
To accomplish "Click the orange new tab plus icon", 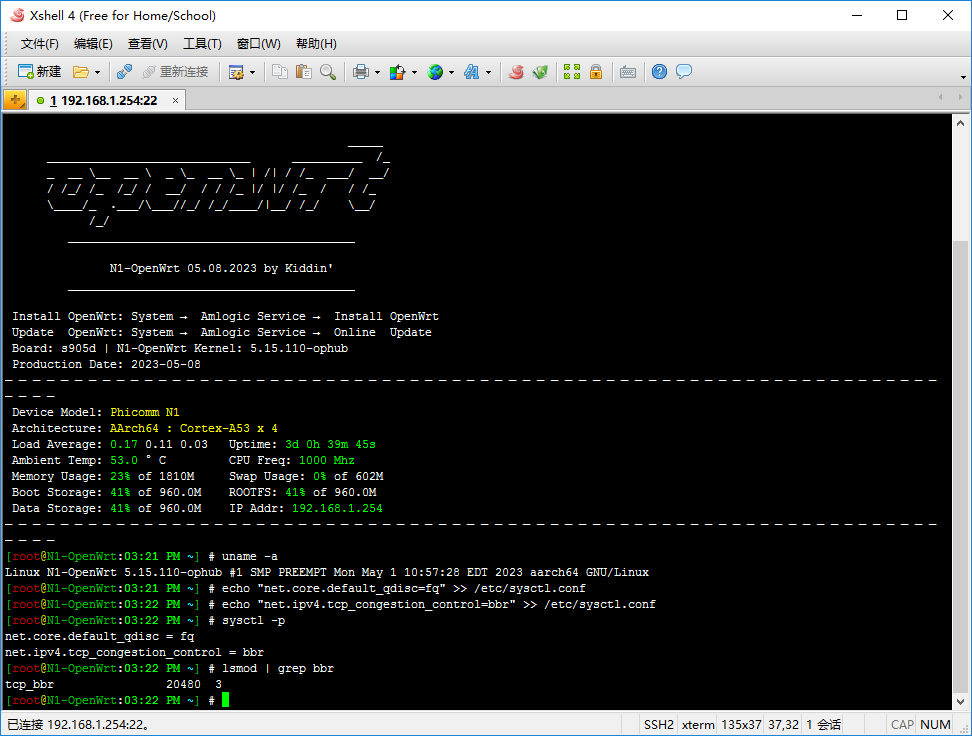I will pyautogui.click(x=15, y=100).
